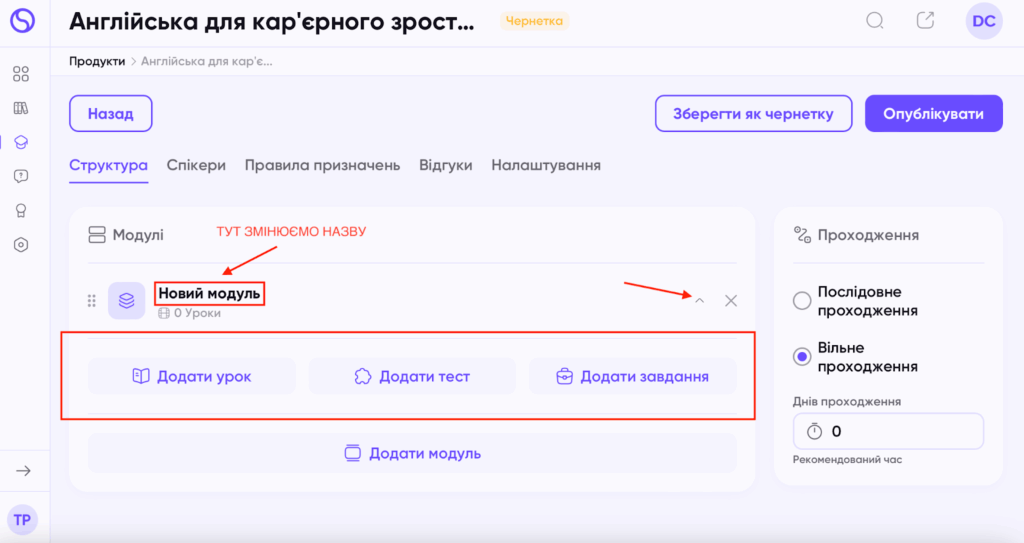Image resolution: width=1024 pixels, height=543 pixels.
Task: Remove Новий модуль with the X icon
Action: [x=731, y=301]
